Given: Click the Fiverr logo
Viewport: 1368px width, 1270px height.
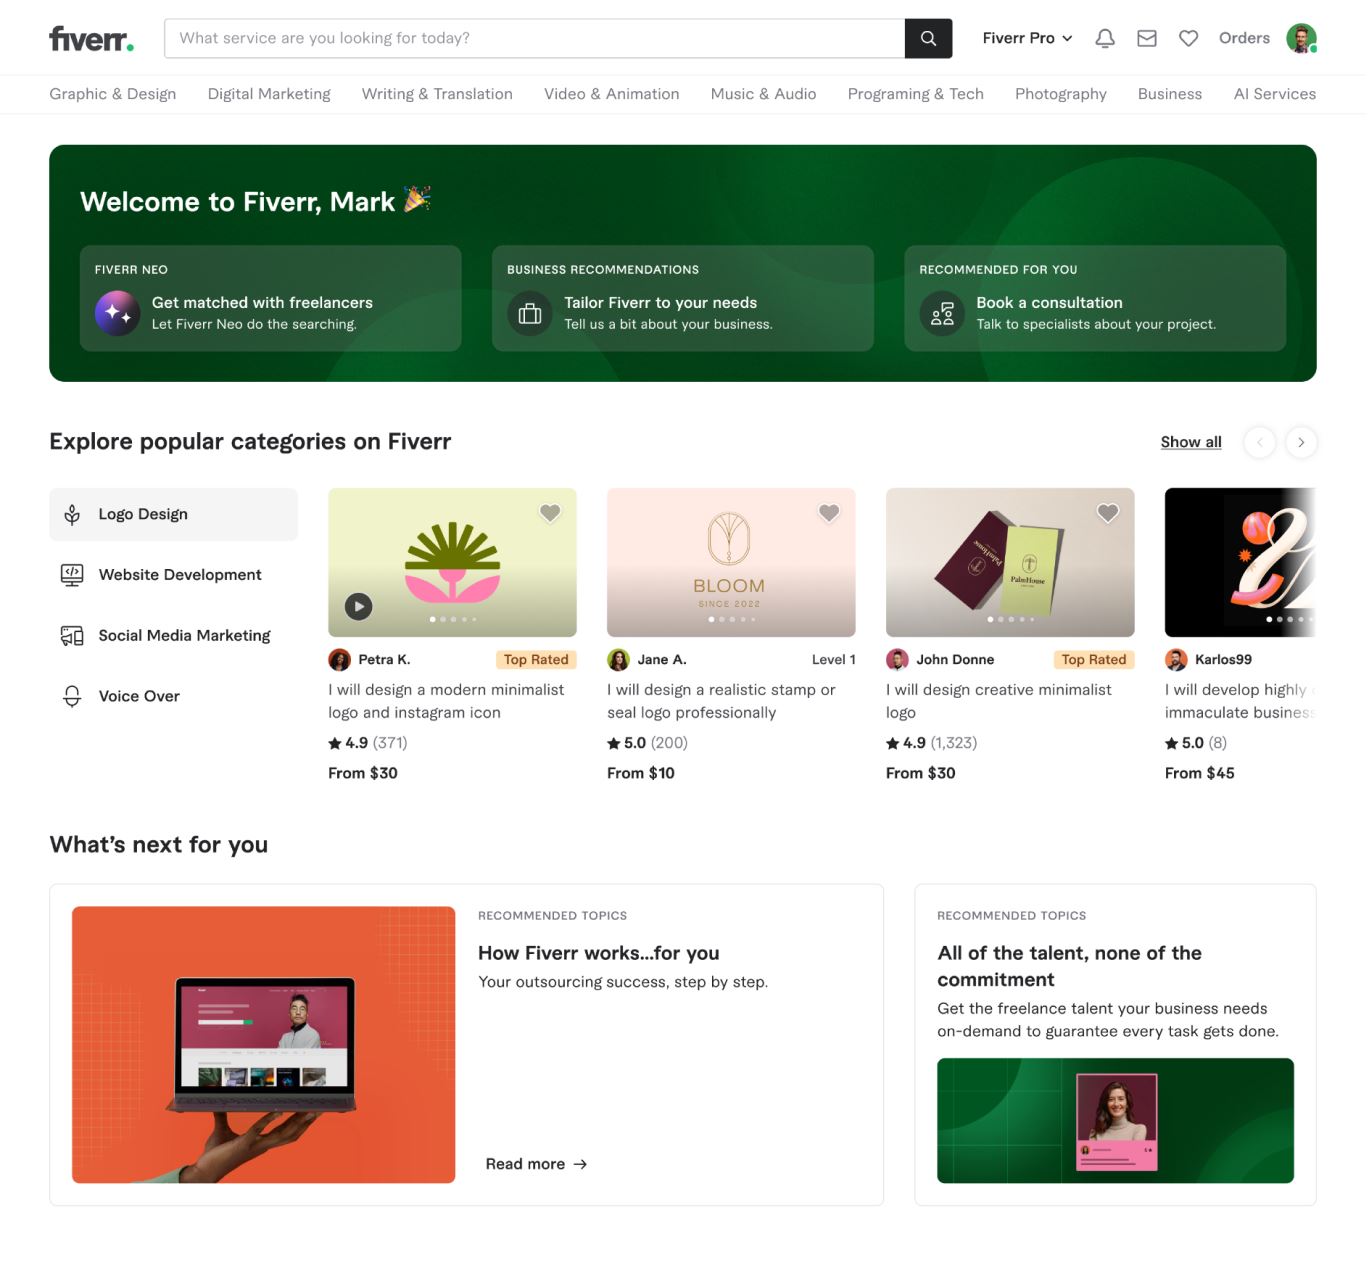Looking at the screenshot, I should 91,38.
